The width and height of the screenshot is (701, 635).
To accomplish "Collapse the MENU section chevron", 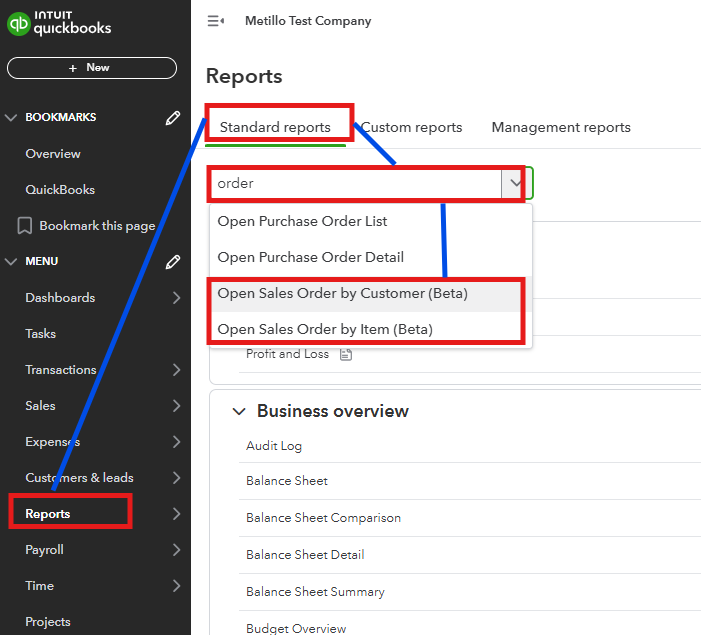I will pos(12,262).
